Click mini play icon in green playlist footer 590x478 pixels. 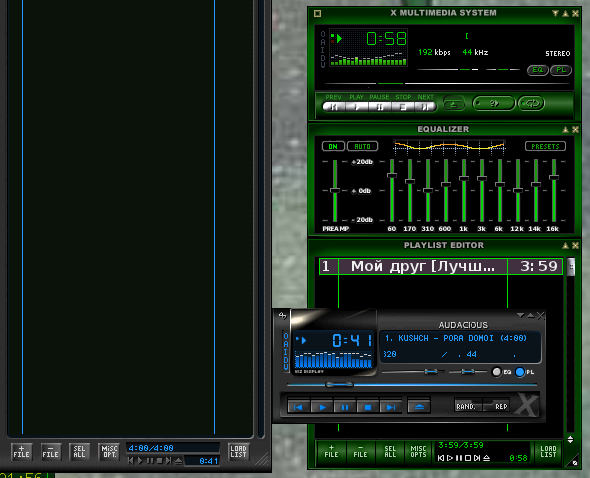pos(450,458)
